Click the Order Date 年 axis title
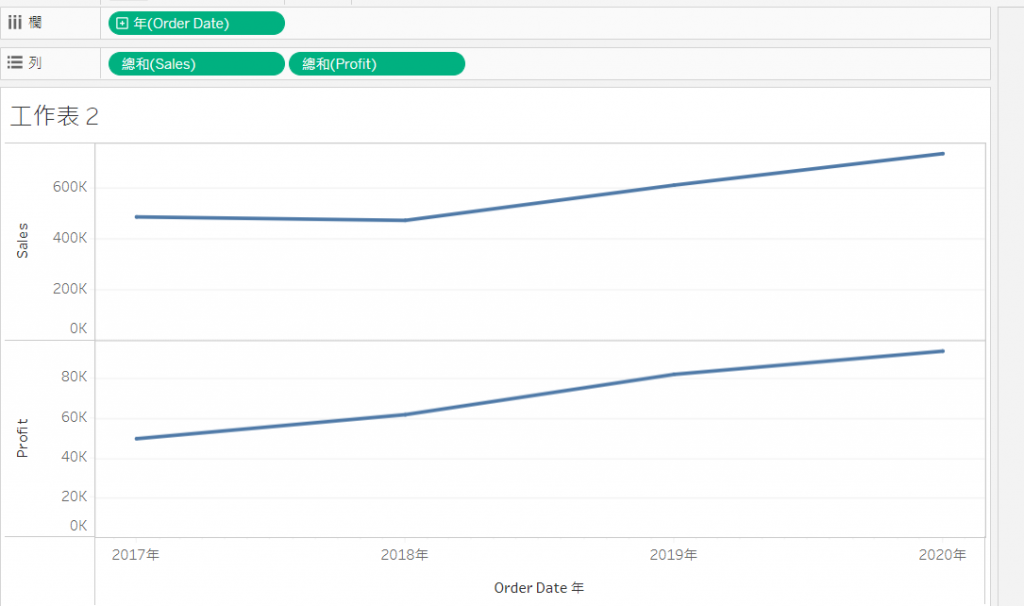Viewport: 1024px width, 606px height. 539,588
